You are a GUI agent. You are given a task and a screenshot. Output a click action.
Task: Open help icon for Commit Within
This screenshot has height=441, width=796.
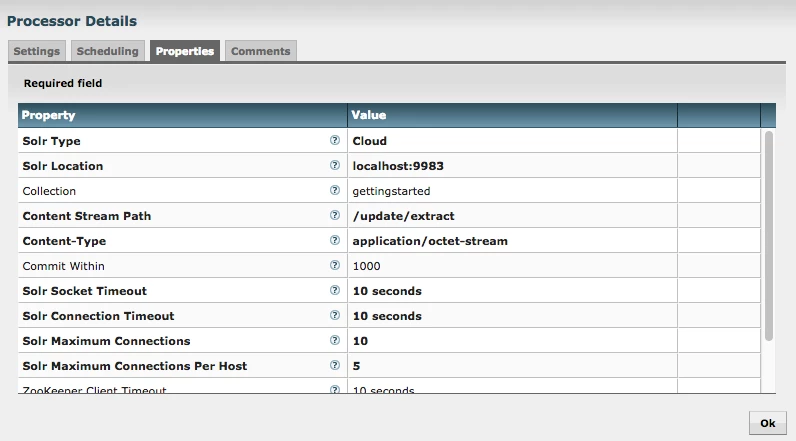[335, 265]
